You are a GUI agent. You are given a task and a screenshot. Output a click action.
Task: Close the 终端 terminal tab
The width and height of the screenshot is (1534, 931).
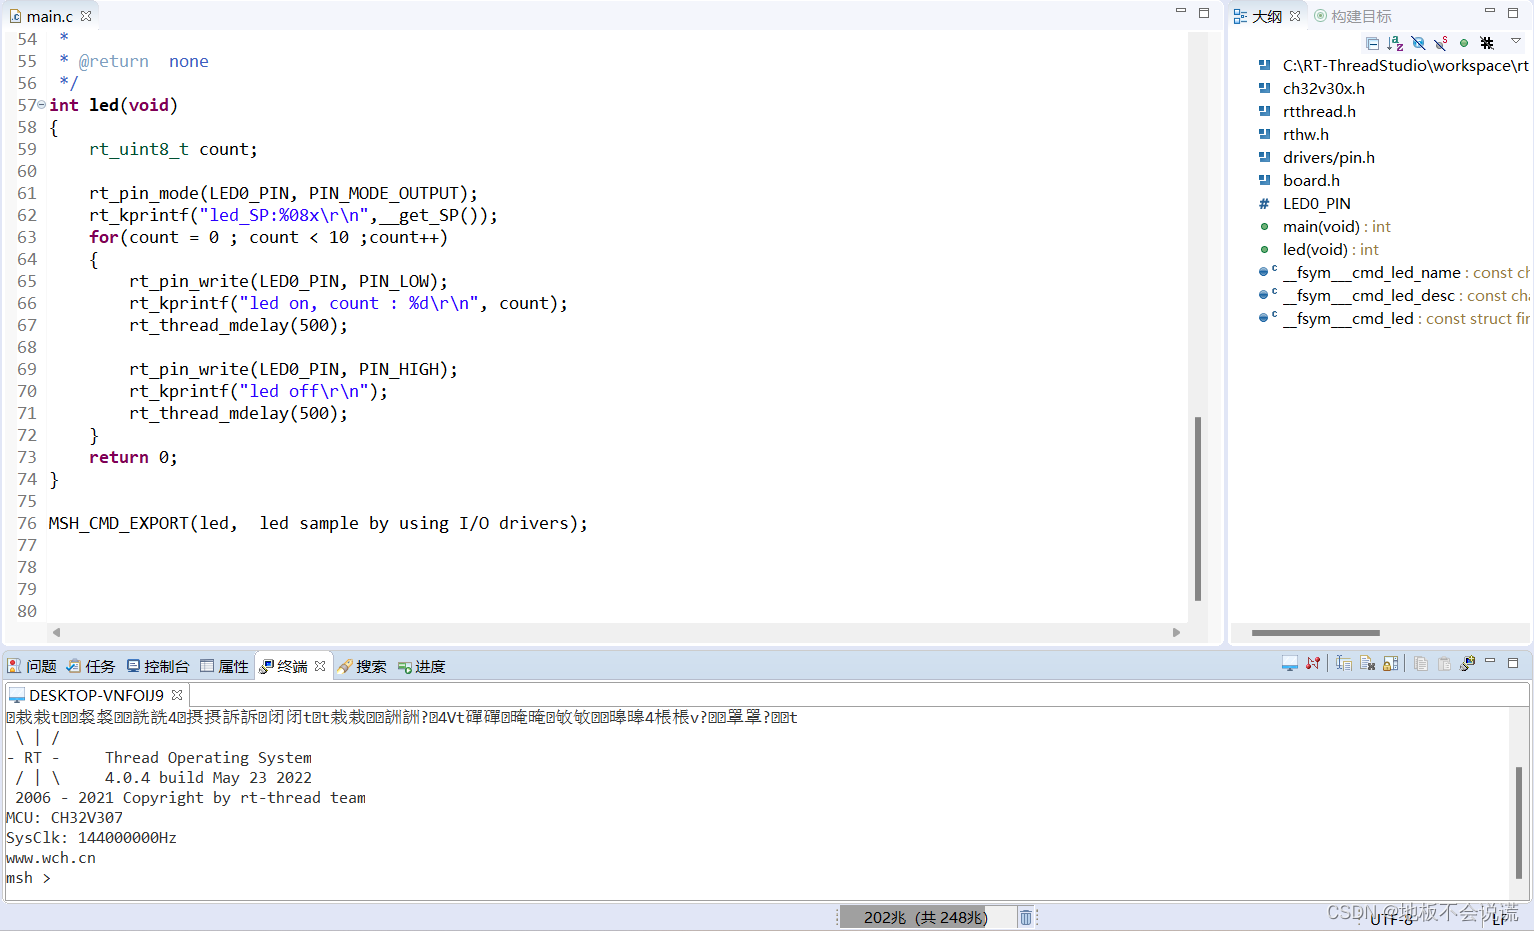point(320,666)
